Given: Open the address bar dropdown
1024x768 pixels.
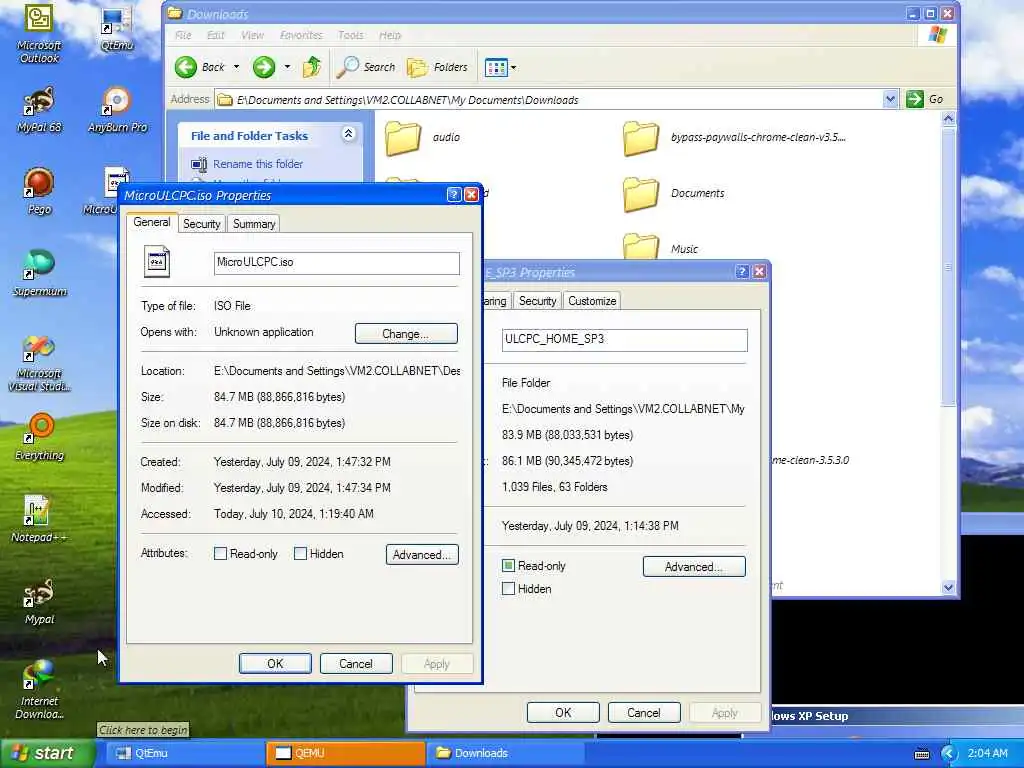Looking at the screenshot, I should tap(890, 99).
